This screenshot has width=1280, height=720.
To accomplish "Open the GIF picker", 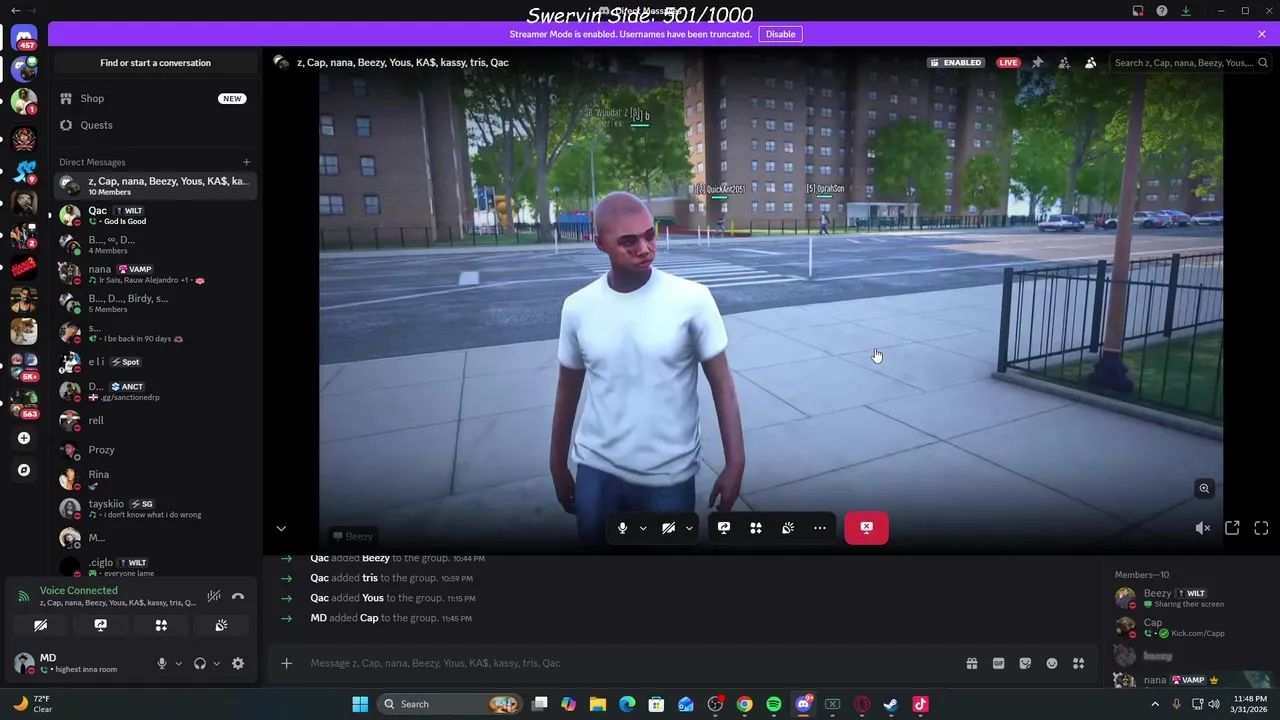I will 998,663.
